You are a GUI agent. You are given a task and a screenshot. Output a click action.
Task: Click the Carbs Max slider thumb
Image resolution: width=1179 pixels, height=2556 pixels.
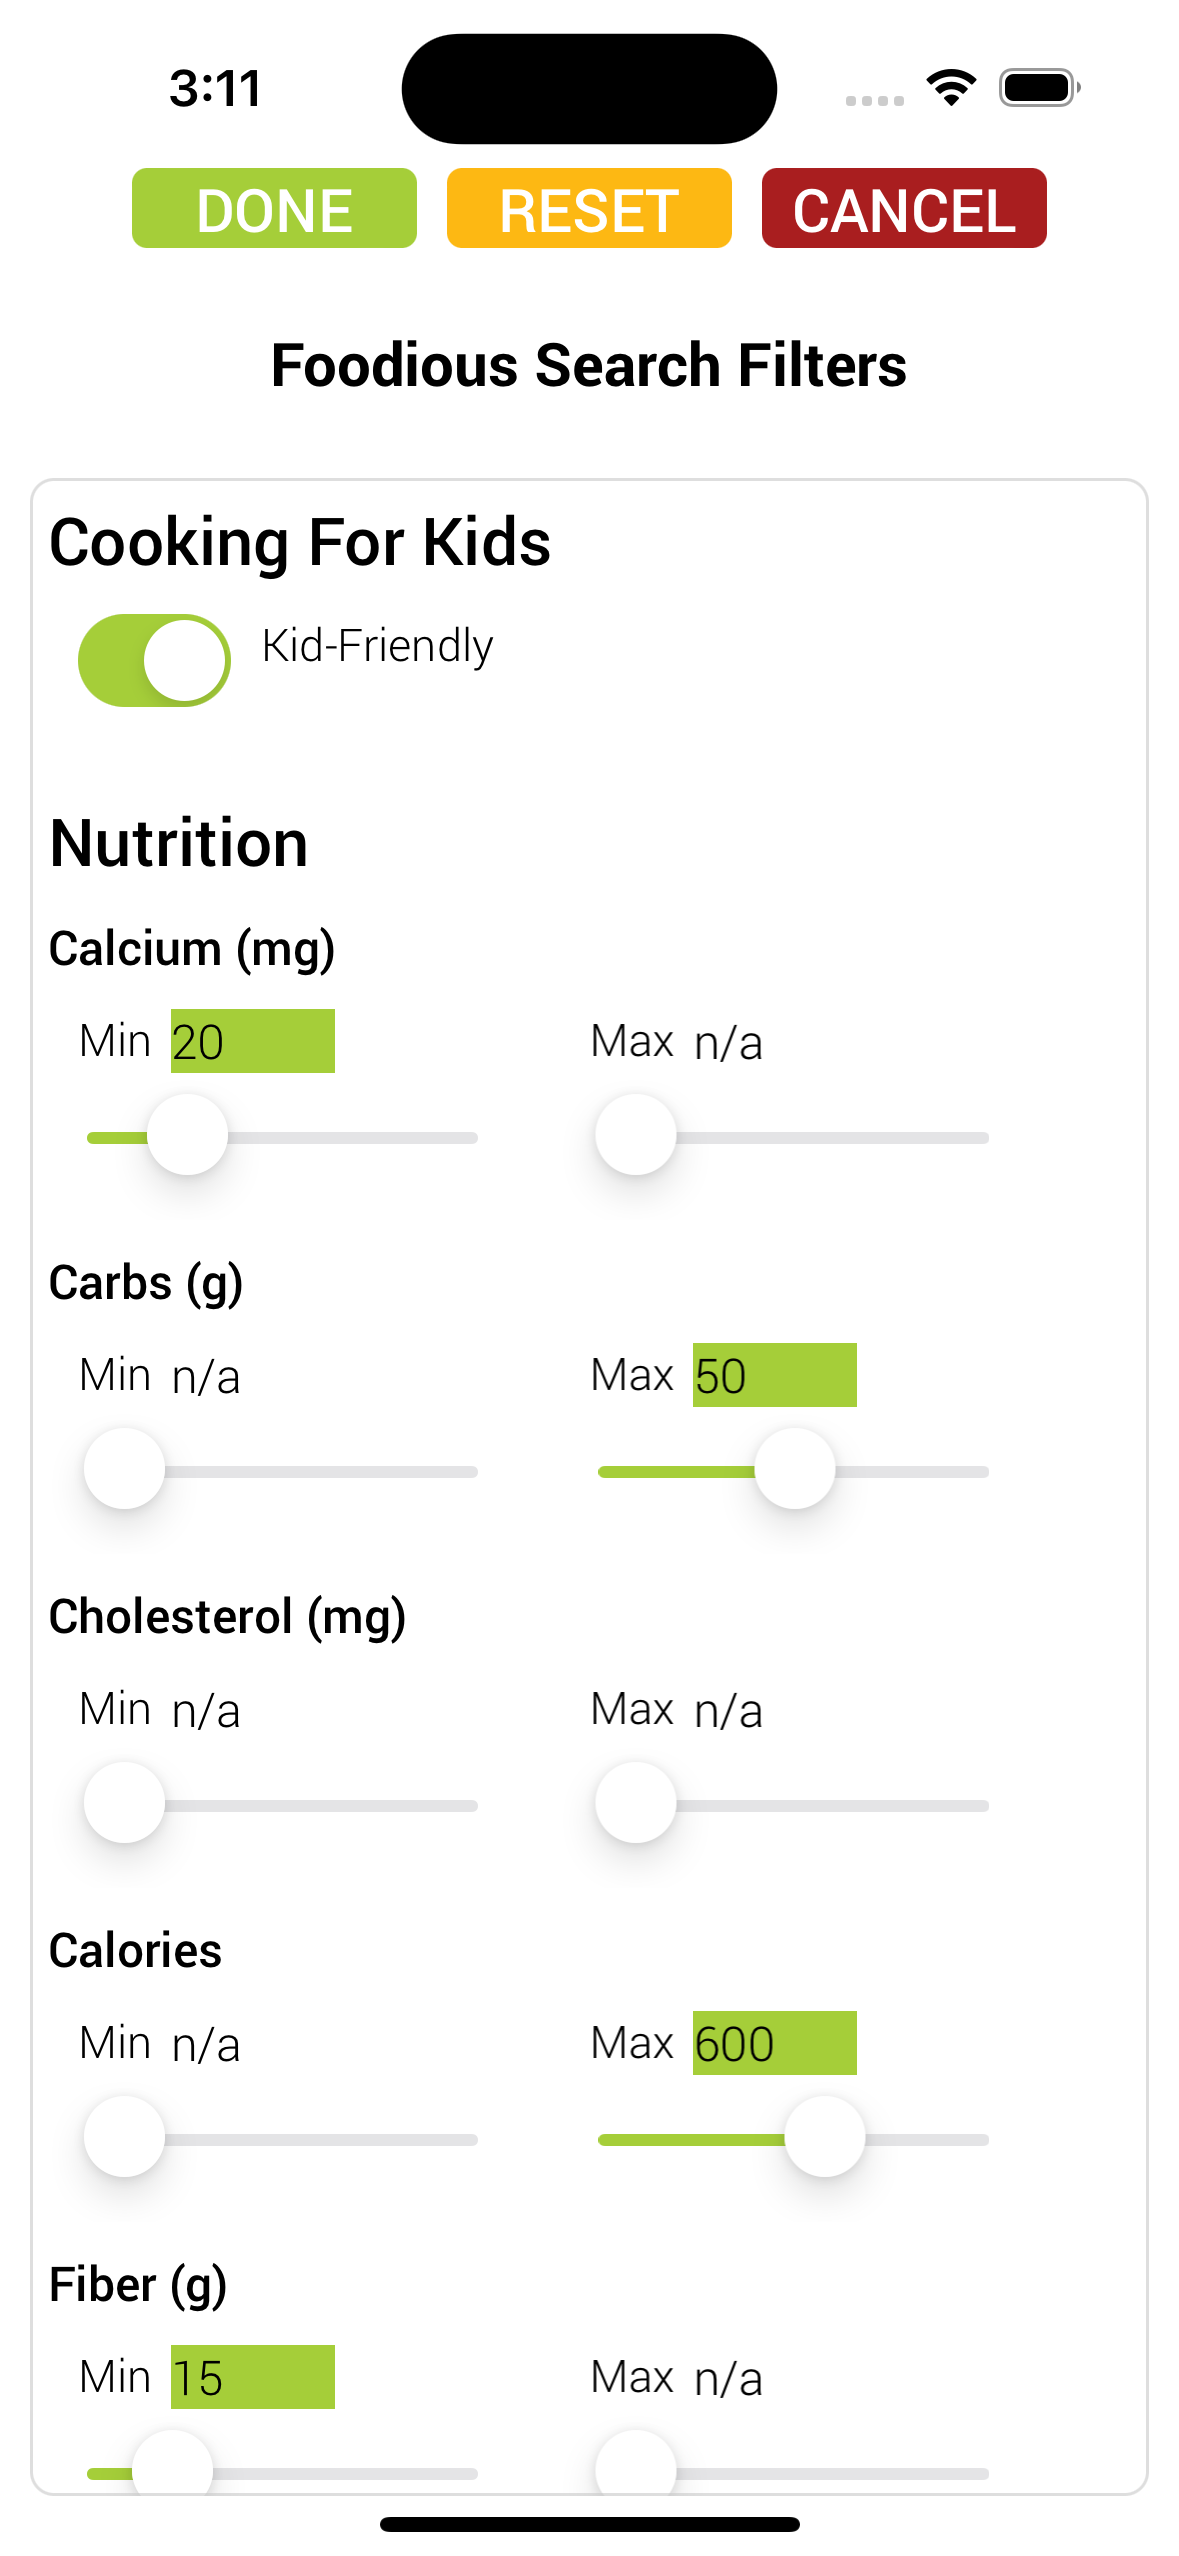pos(795,1469)
